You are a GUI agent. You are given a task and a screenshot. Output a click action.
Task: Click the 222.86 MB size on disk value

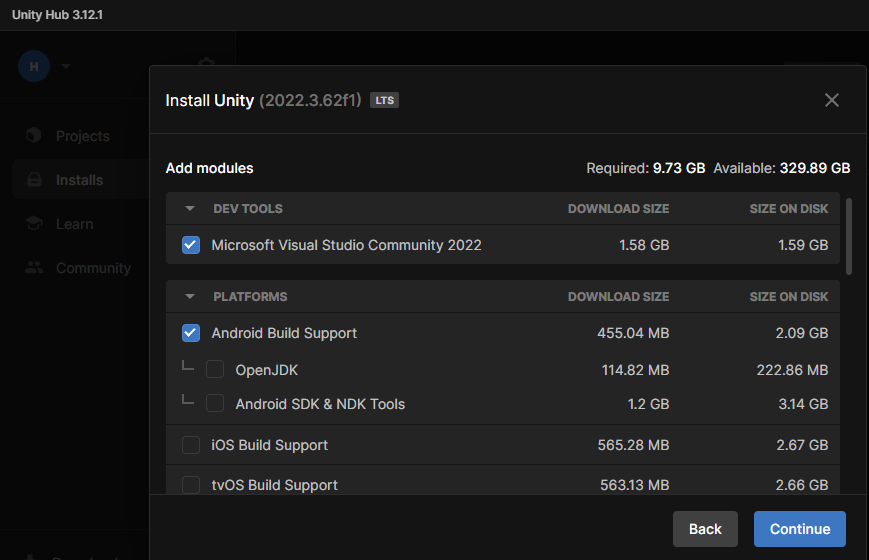(792, 370)
